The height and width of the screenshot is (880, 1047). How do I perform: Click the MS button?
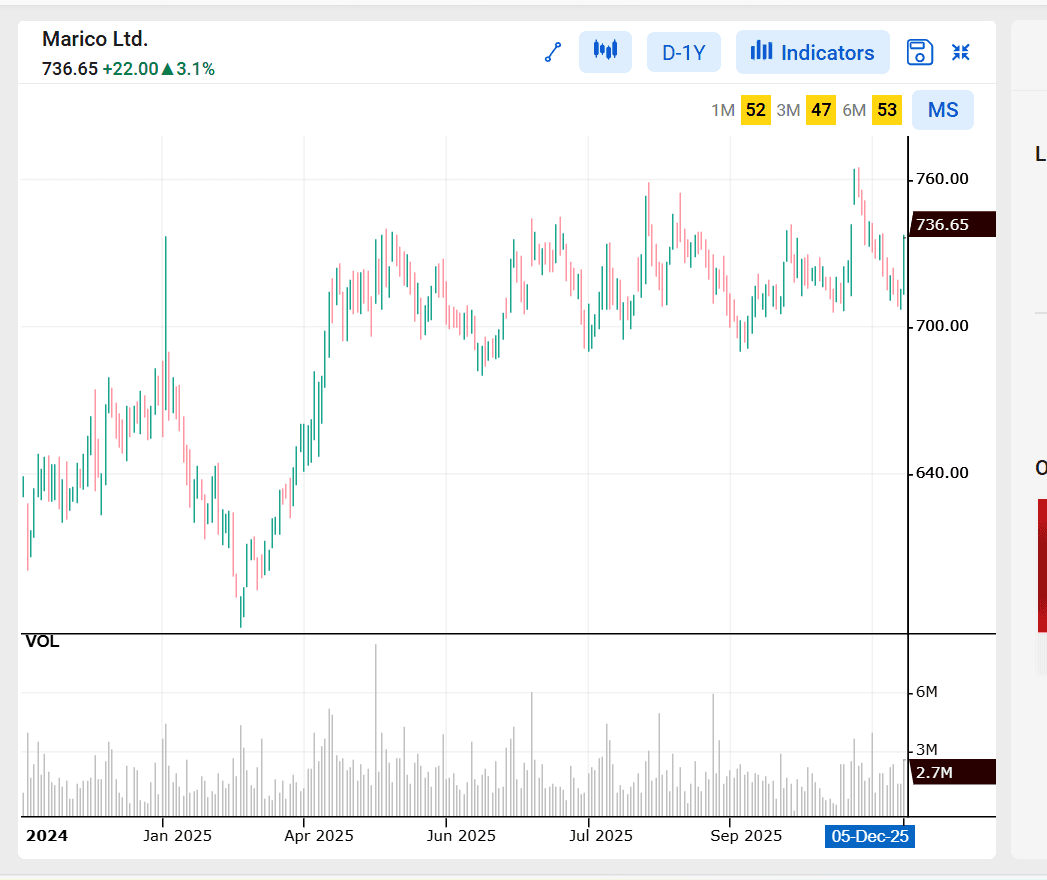(x=943, y=109)
